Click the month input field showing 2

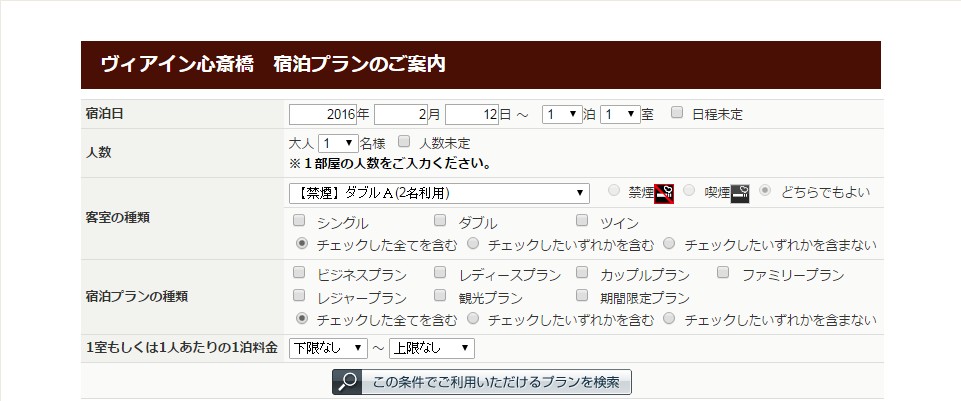[401, 115]
